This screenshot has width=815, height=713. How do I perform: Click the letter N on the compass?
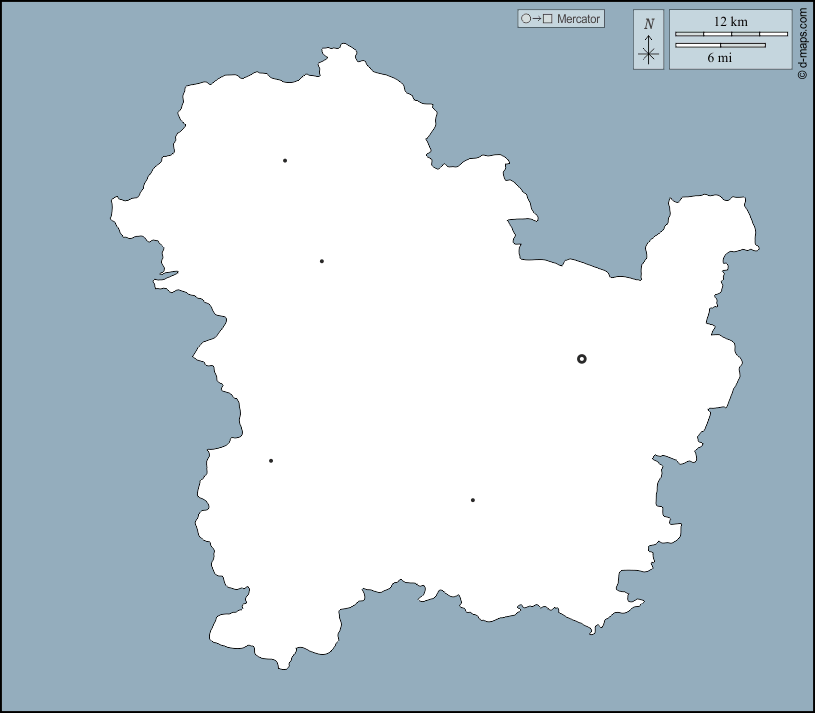[649, 23]
